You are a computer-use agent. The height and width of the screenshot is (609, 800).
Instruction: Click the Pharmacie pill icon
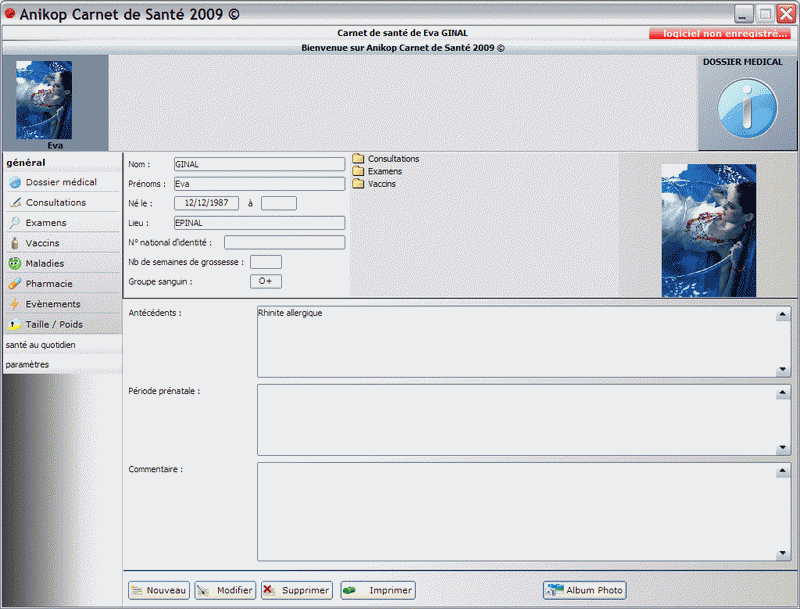point(15,284)
